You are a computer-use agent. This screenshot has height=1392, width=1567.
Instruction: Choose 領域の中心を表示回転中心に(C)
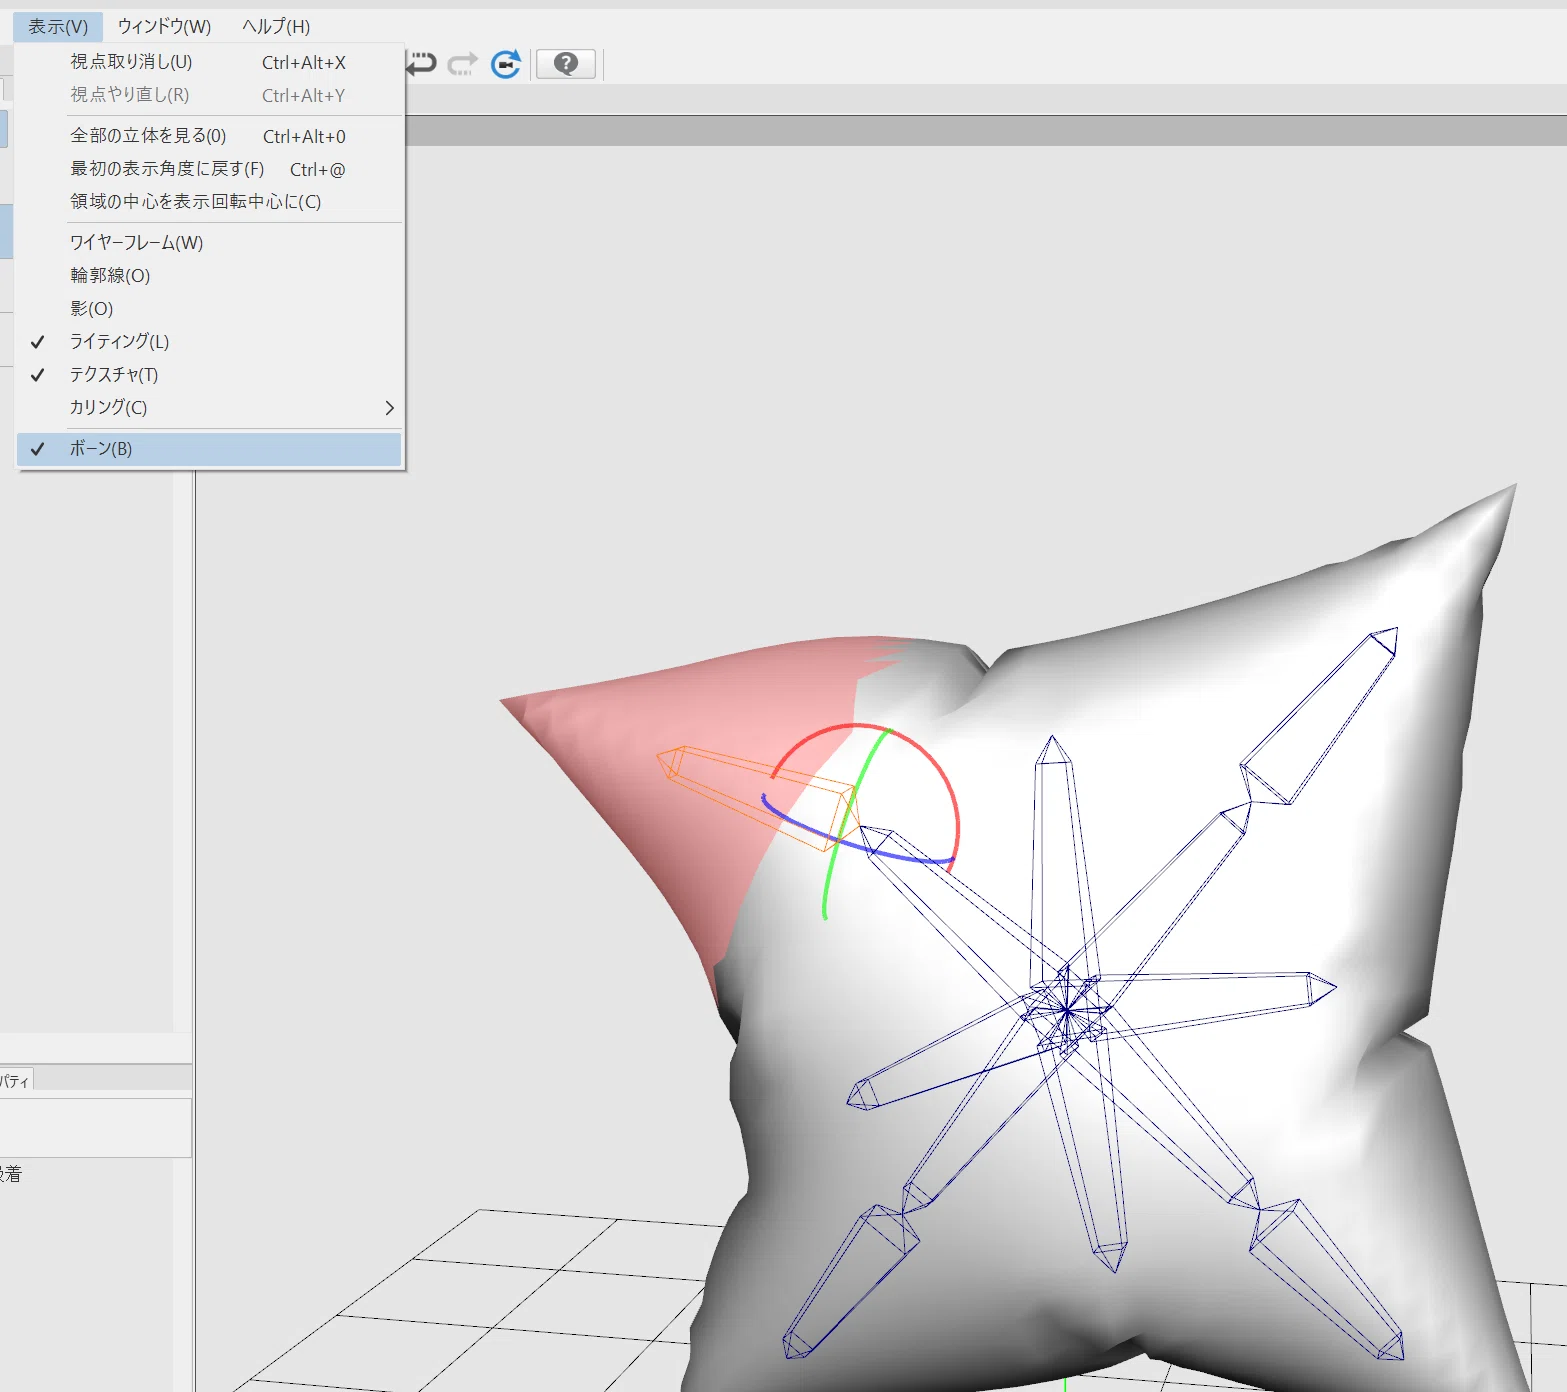[209, 202]
